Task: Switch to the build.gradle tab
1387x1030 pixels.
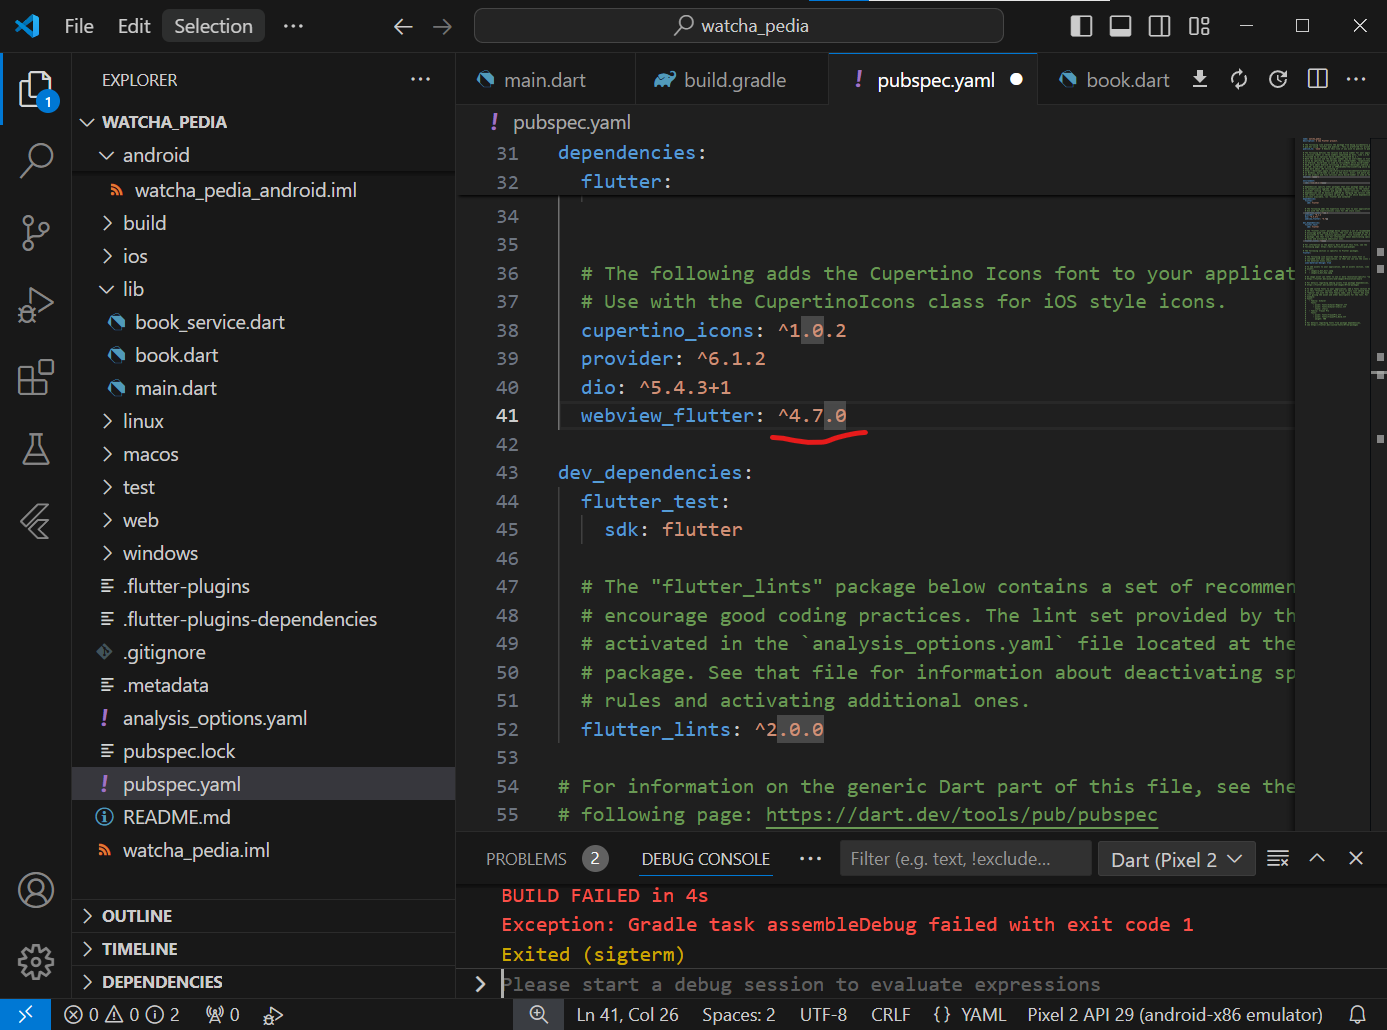Action: [x=732, y=80]
